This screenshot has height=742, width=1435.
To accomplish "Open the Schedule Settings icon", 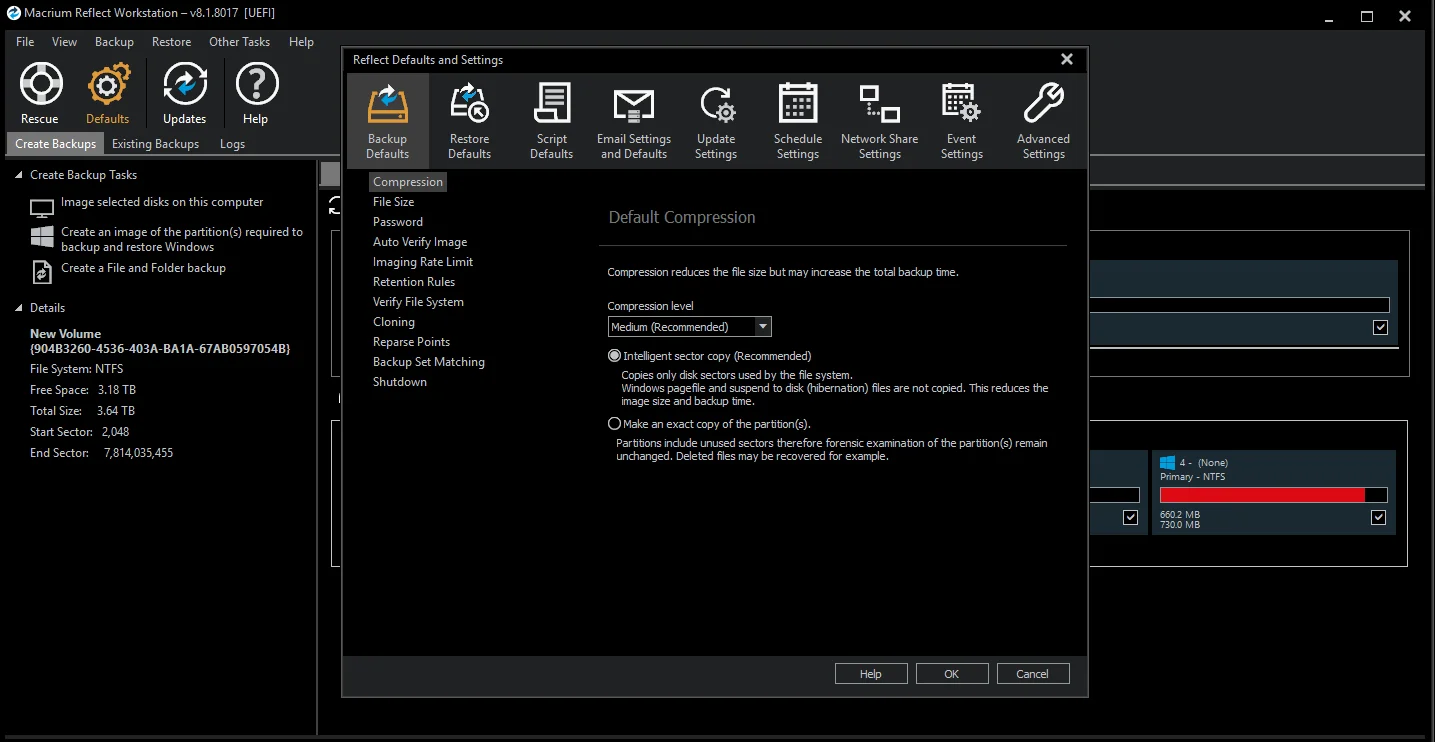I will [798, 105].
